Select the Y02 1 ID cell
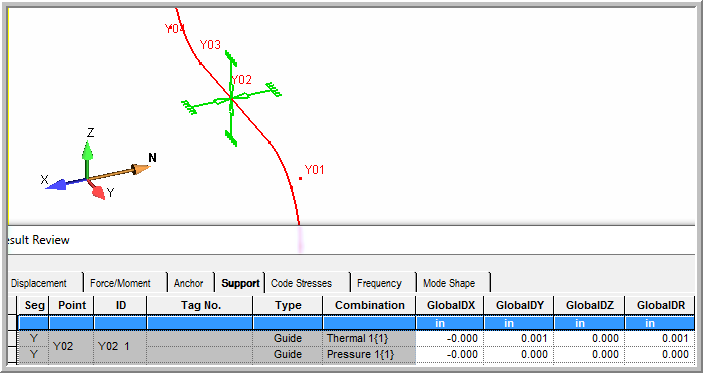This screenshot has height=373, width=703. [x=121, y=346]
